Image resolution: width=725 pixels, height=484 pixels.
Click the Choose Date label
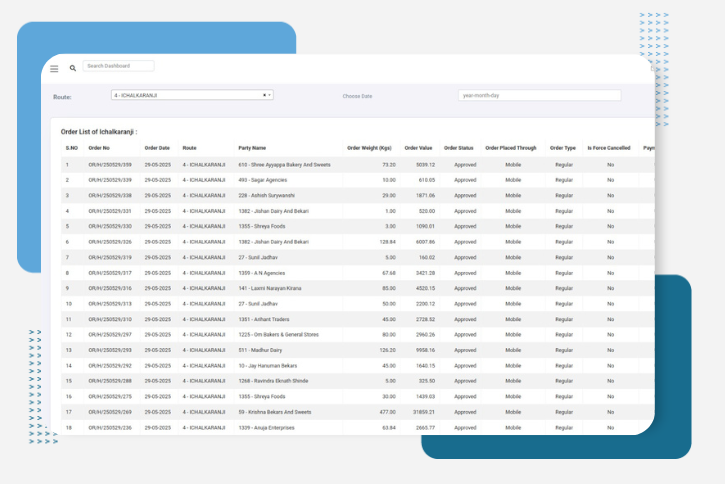357,96
